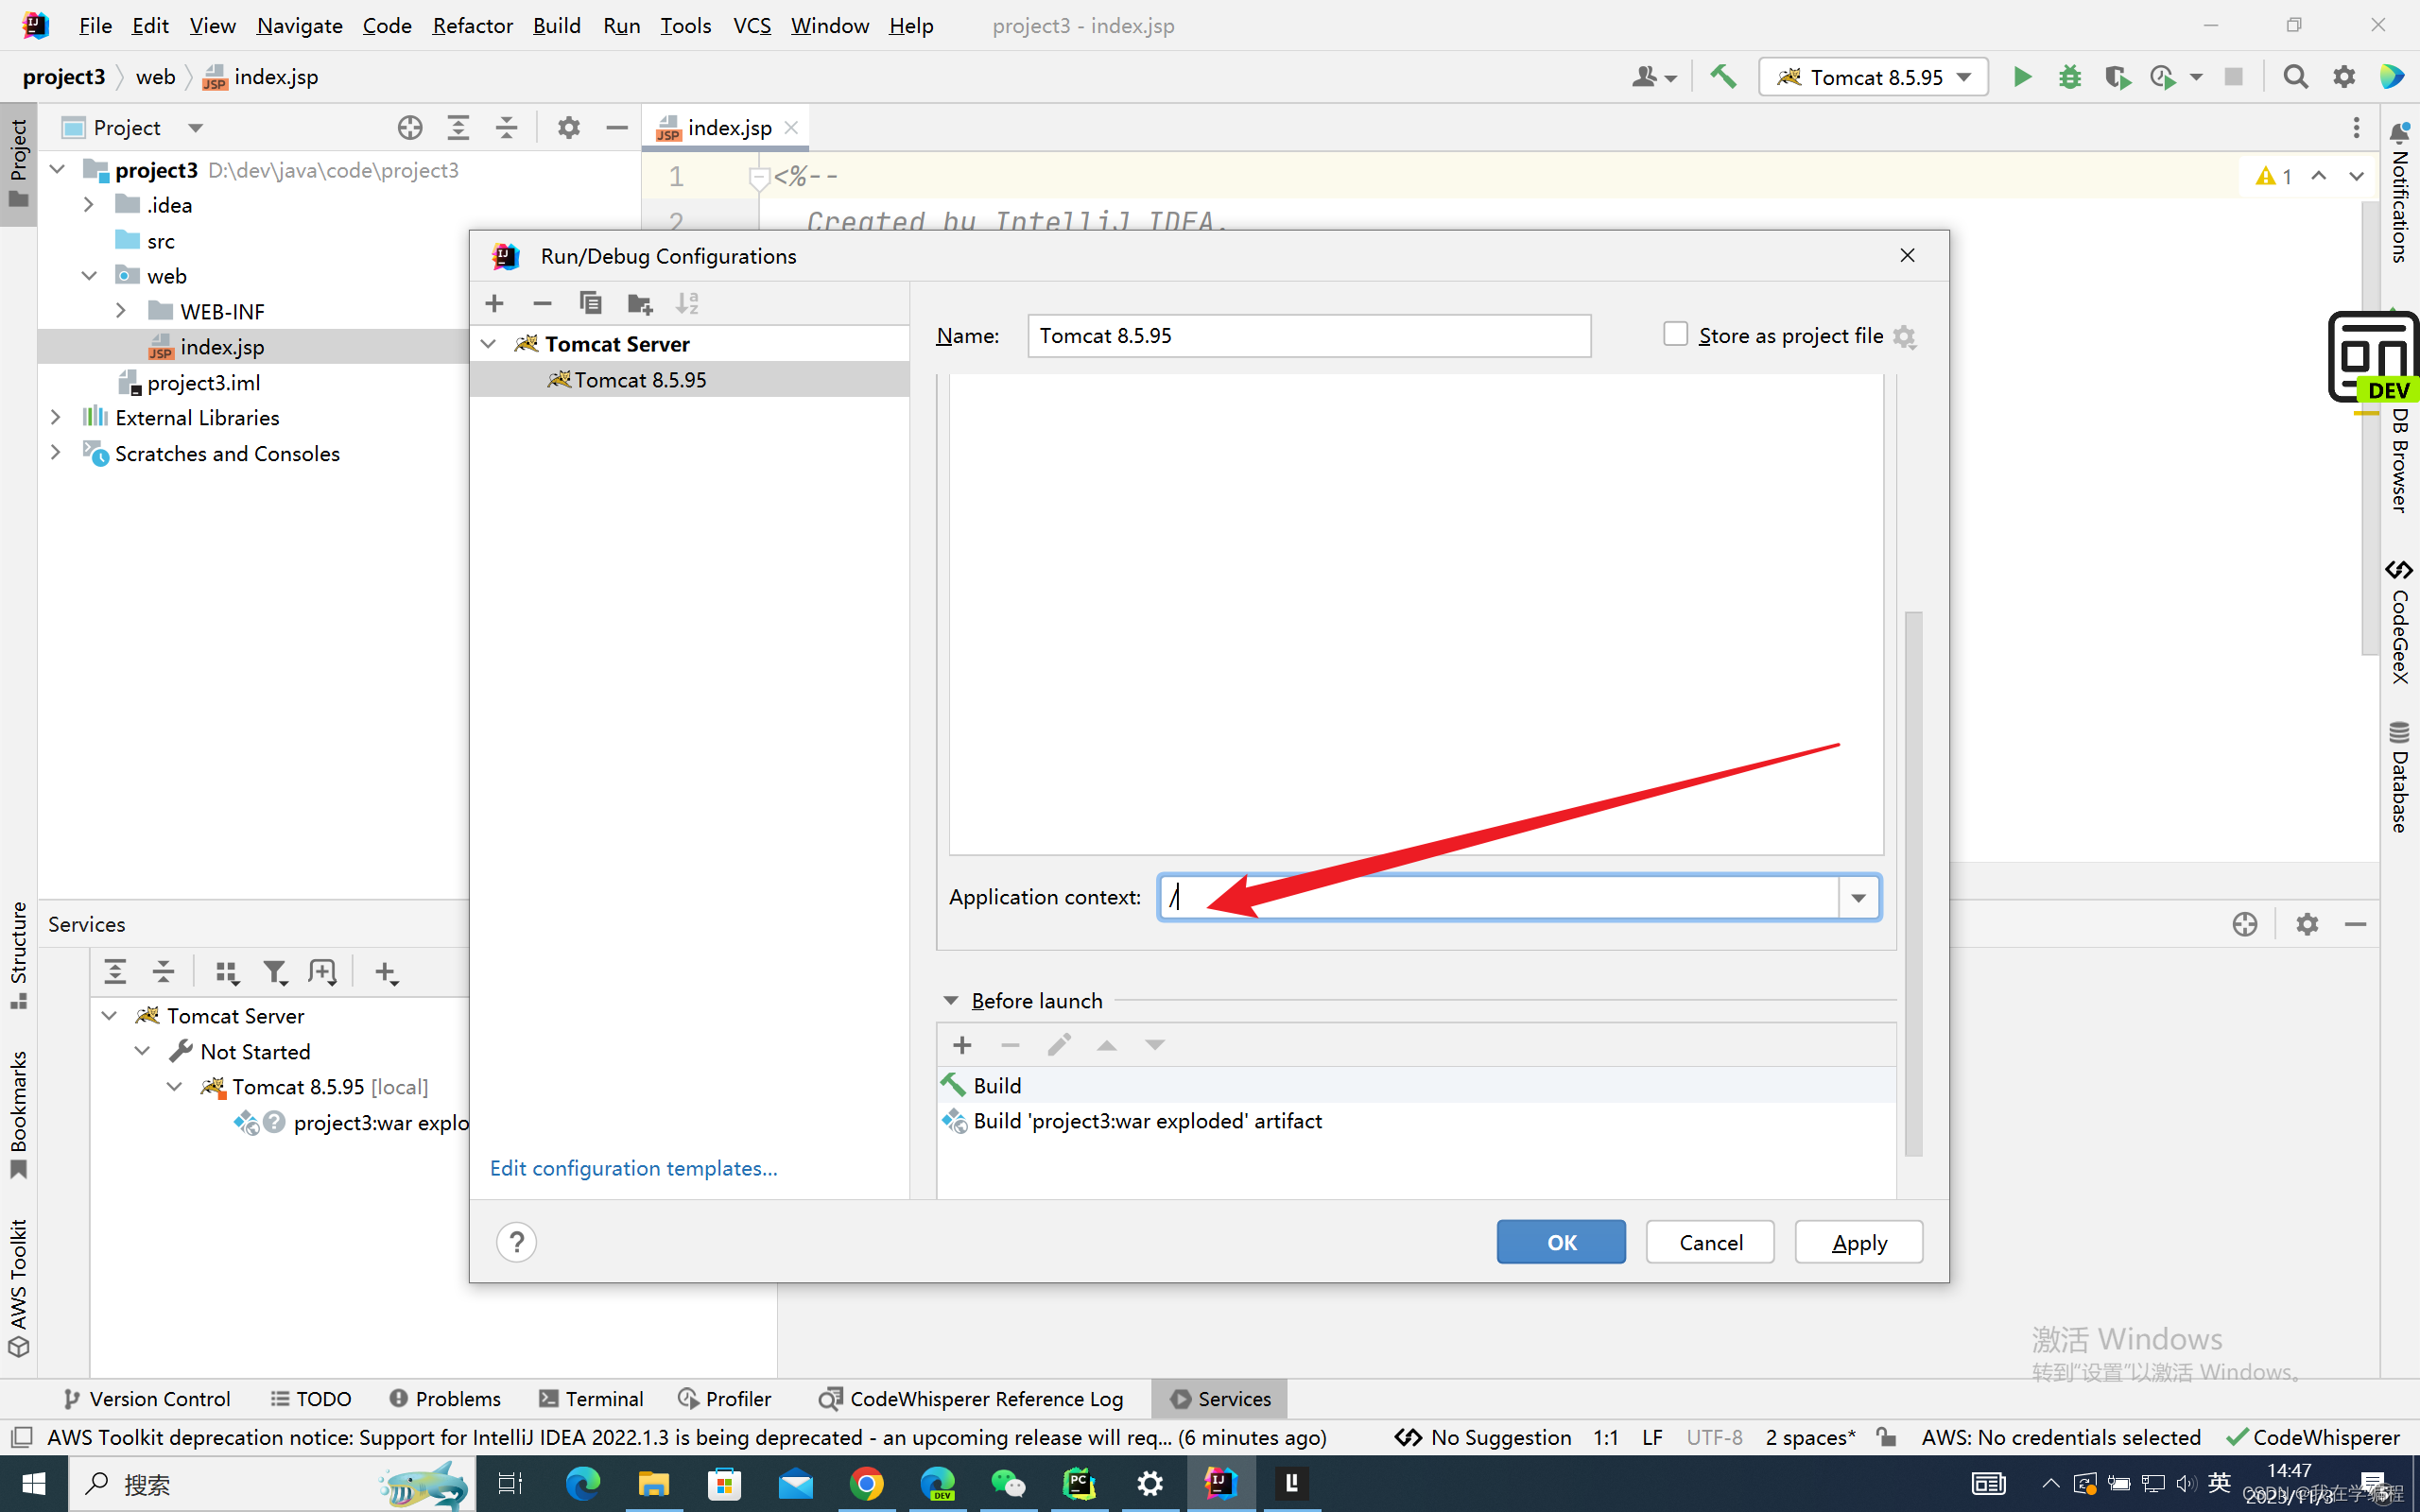Add new configuration with plus icon
The image size is (2420, 1512).
click(494, 303)
